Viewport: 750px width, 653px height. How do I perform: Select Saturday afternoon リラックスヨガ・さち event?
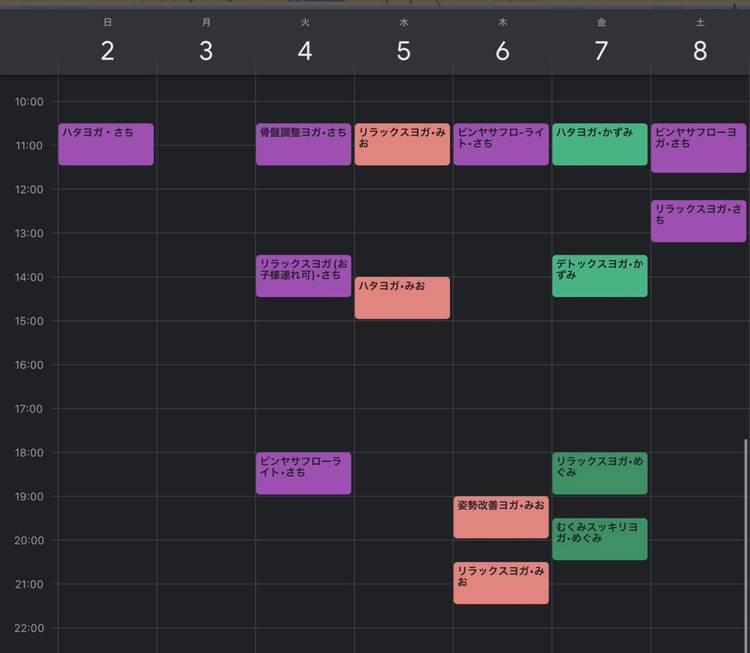coord(698,221)
